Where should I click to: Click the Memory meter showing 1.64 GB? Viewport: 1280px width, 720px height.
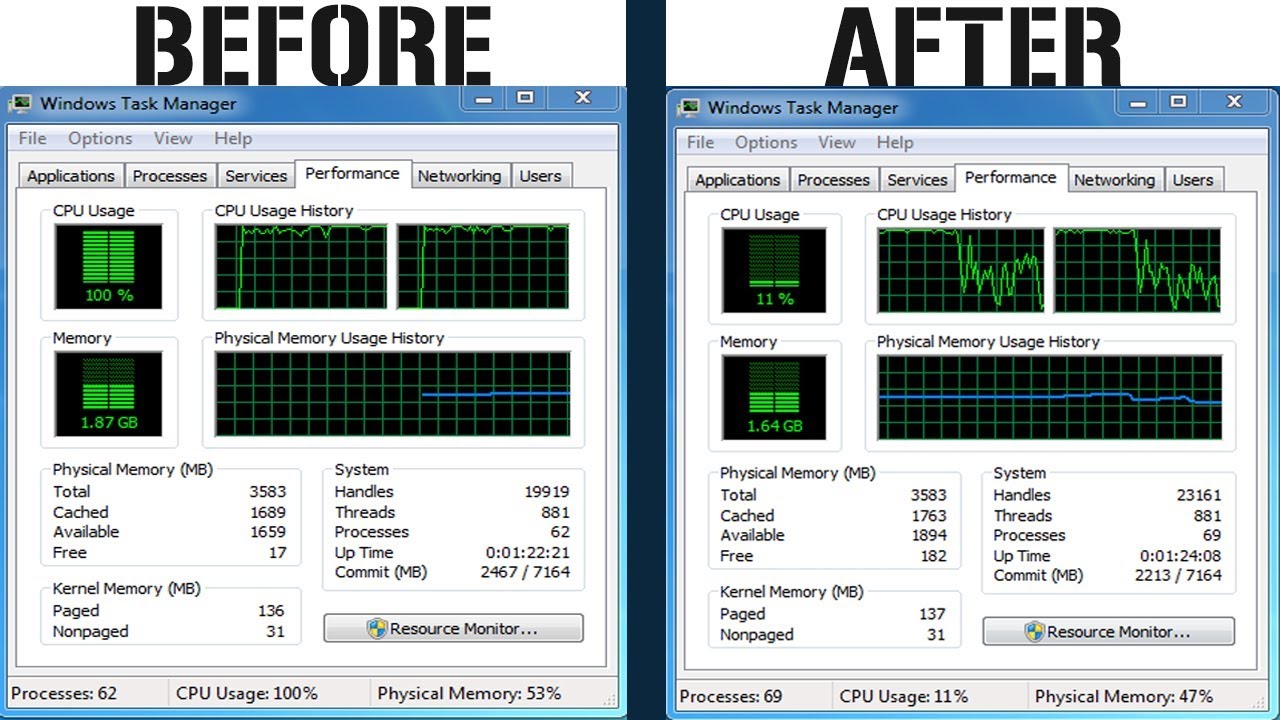coord(775,397)
